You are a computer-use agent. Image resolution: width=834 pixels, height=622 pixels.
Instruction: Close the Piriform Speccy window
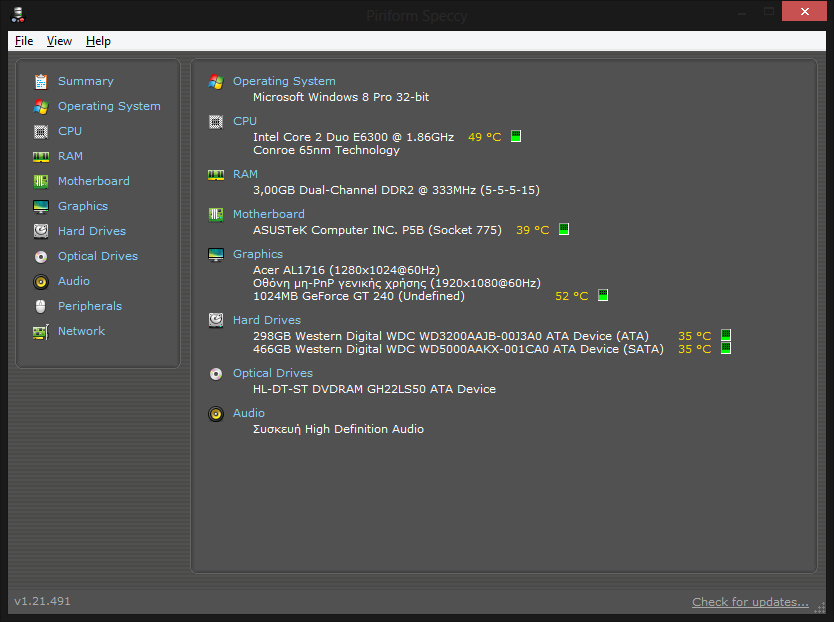point(804,12)
